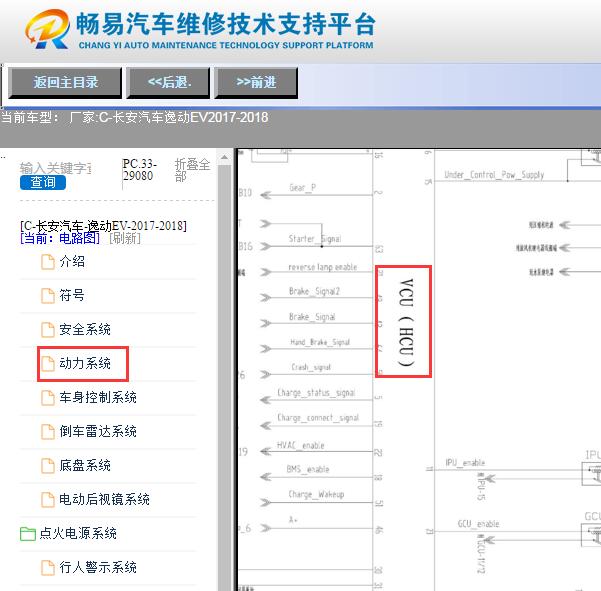The image size is (601, 591).
Task: Click the Under_Control_Pow_Supply label
Action: tap(494, 175)
